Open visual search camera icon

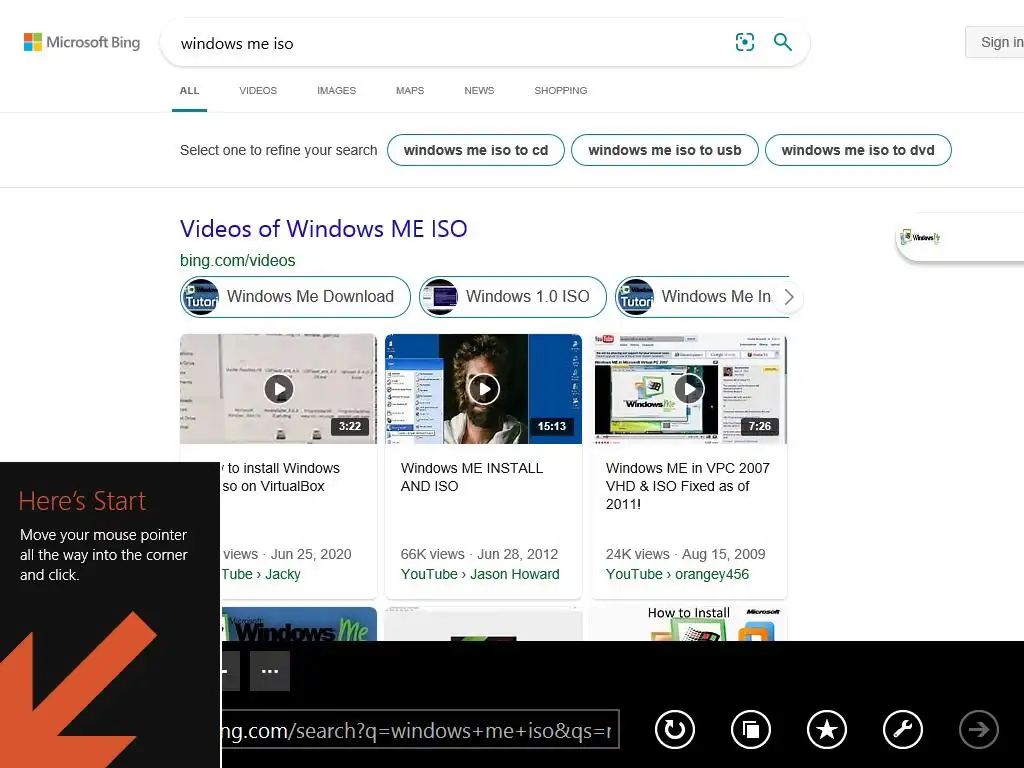coord(744,42)
